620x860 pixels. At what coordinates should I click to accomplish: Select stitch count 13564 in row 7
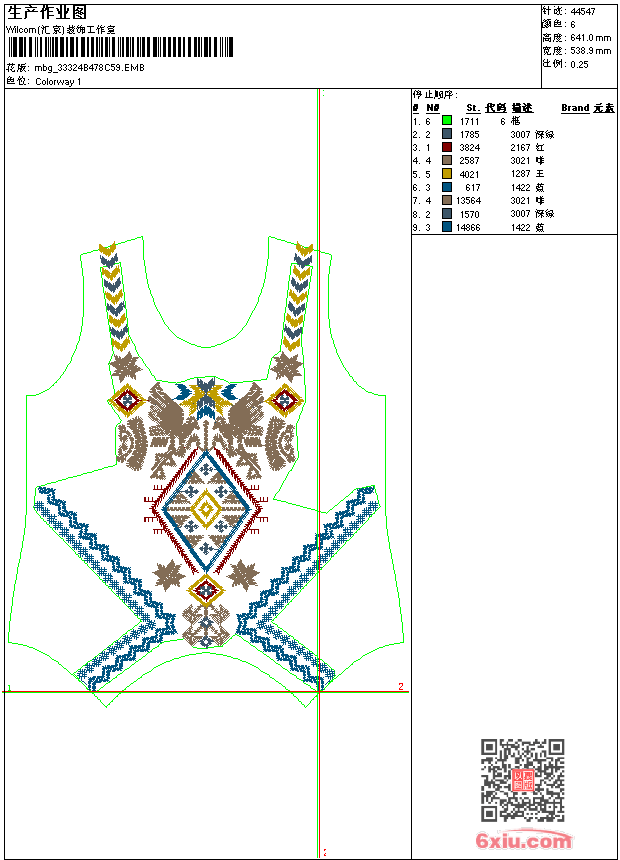point(469,201)
